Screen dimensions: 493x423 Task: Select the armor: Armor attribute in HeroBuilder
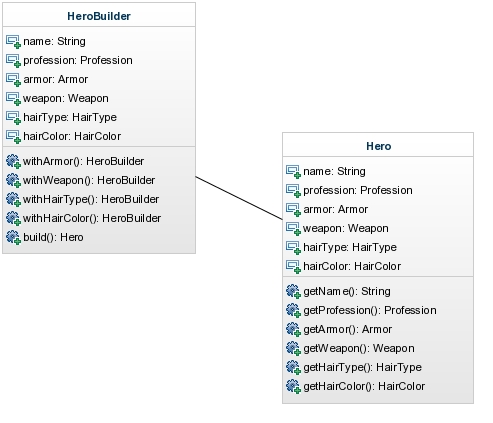[56, 79]
